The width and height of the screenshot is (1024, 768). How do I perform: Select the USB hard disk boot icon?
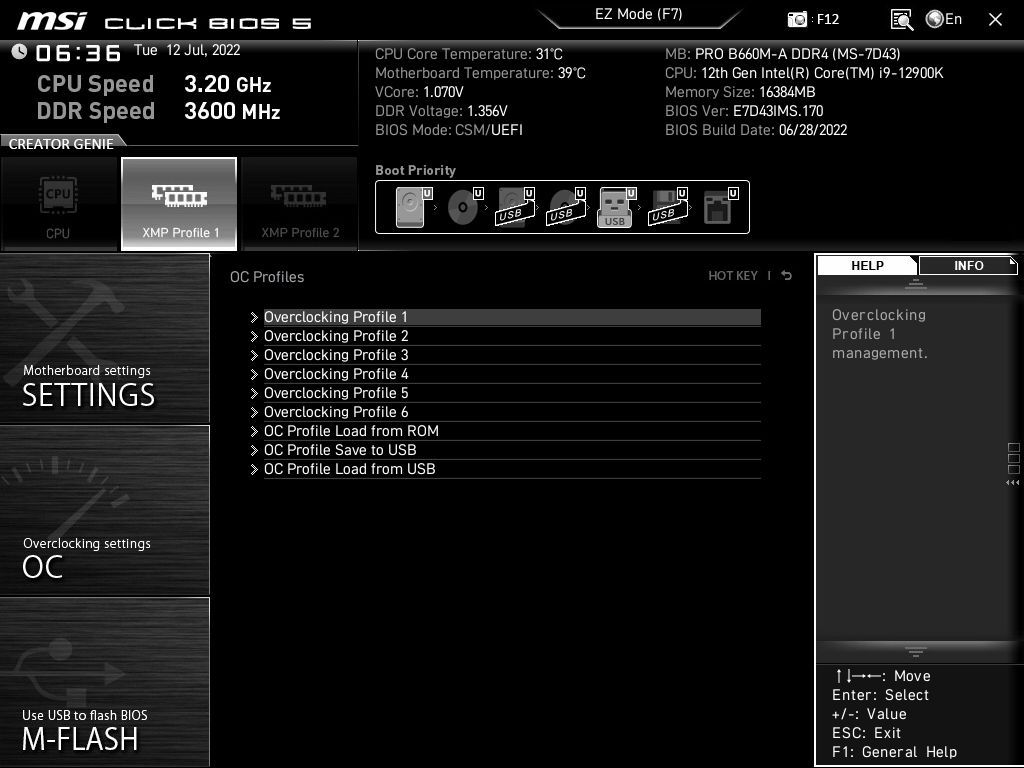click(515, 207)
